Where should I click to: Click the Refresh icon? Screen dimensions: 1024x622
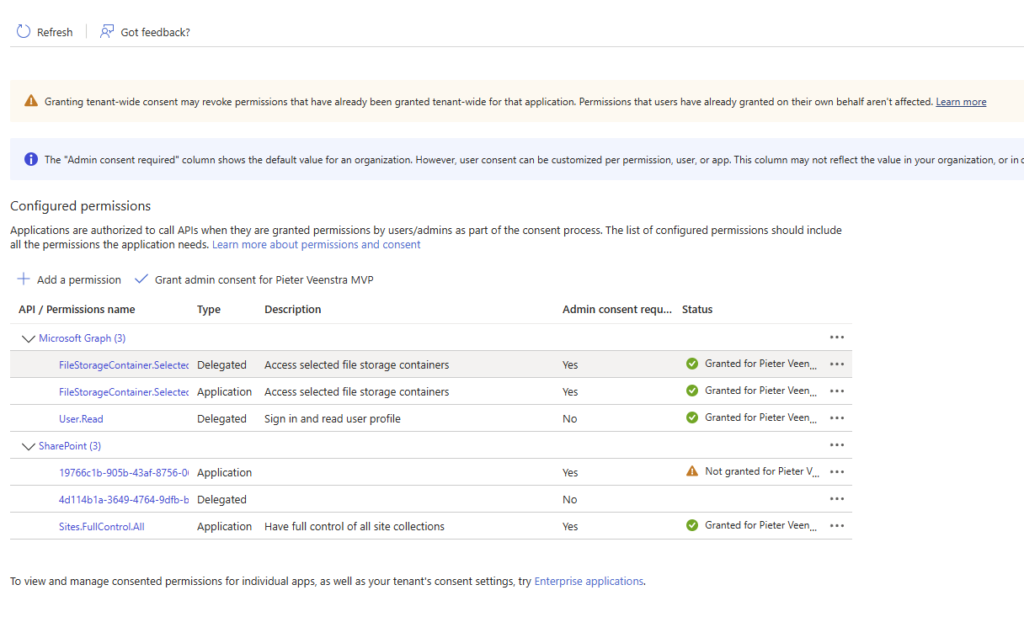point(24,31)
